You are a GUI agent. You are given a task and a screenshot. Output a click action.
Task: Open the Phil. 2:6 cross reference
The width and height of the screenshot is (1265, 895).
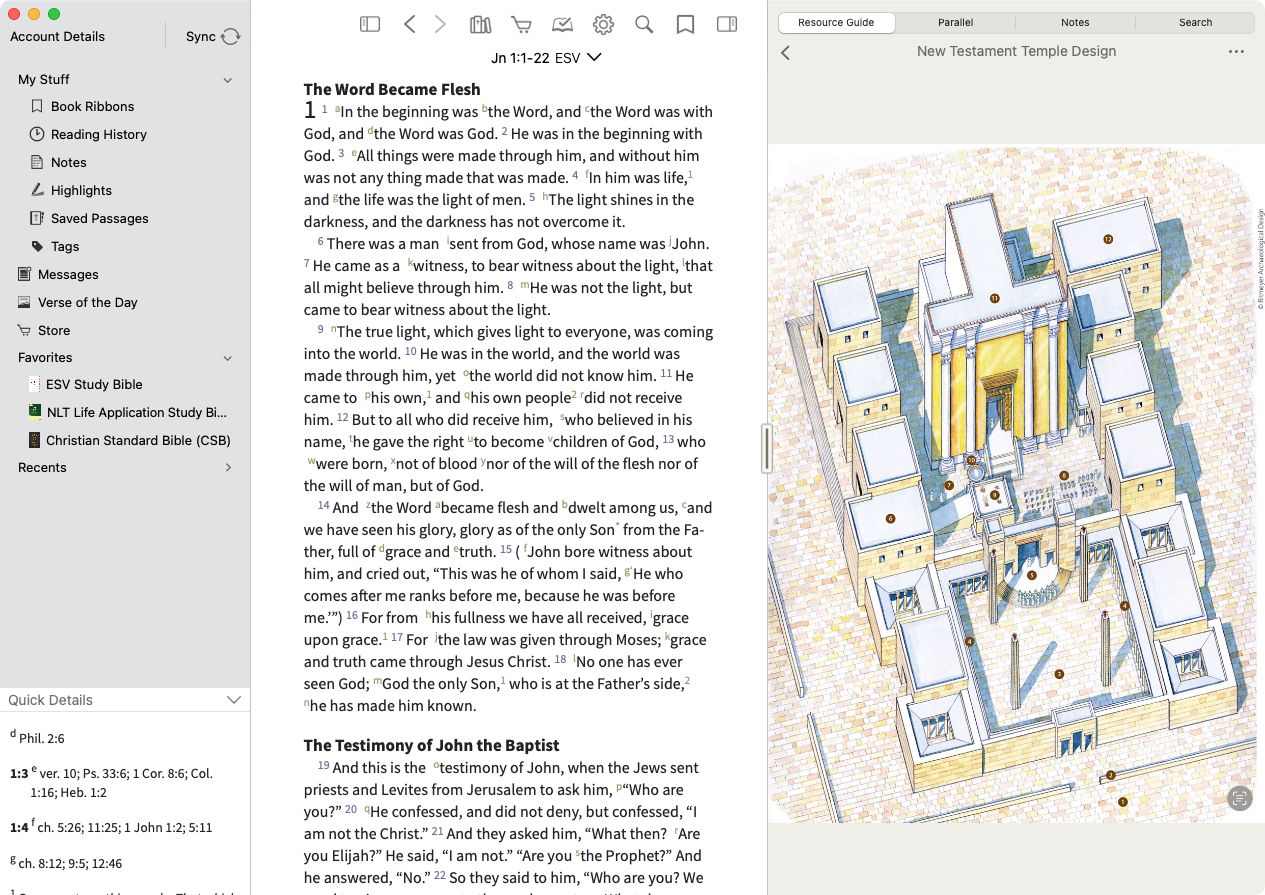[42, 738]
